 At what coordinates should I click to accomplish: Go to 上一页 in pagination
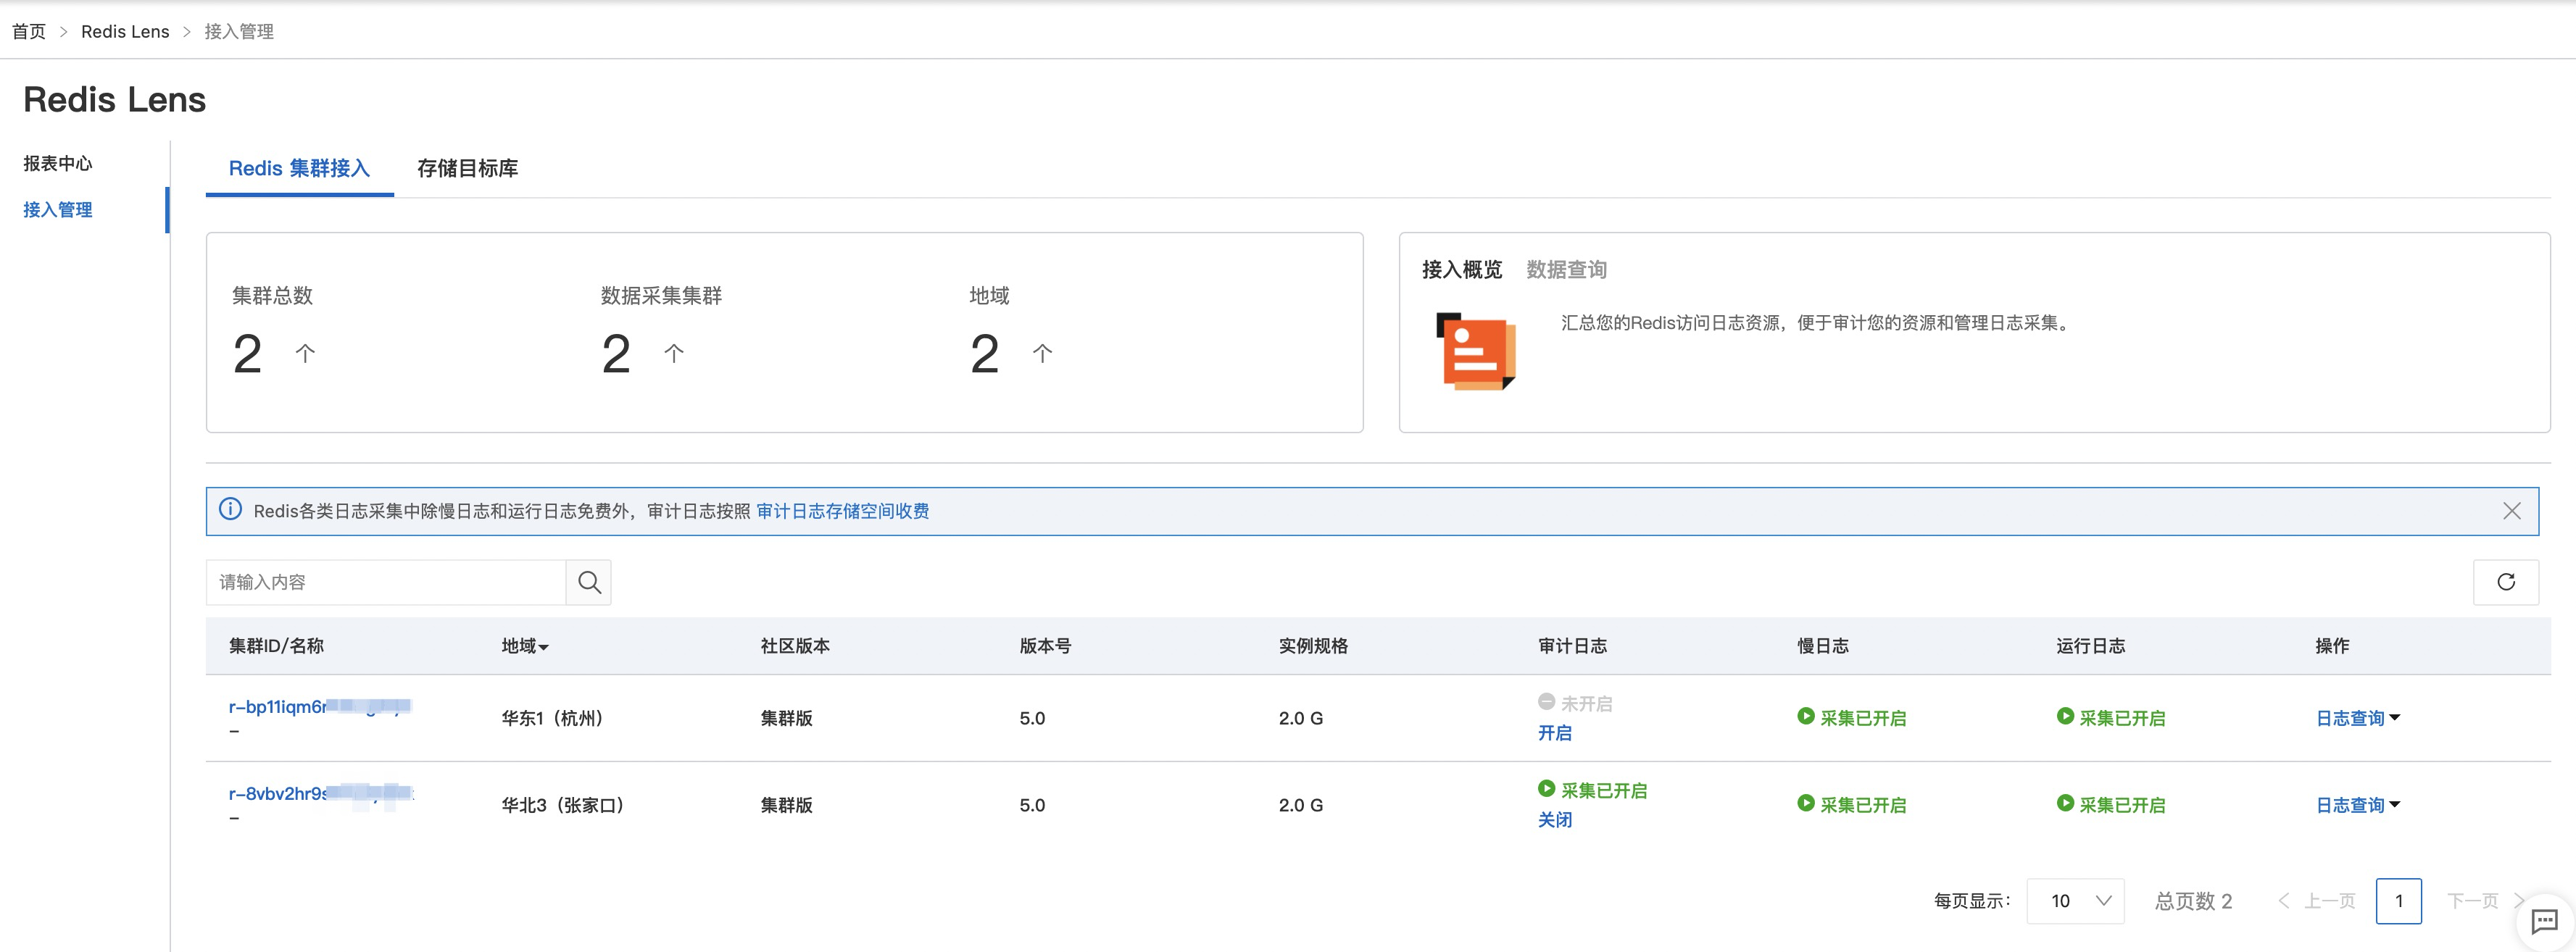coord(2317,901)
